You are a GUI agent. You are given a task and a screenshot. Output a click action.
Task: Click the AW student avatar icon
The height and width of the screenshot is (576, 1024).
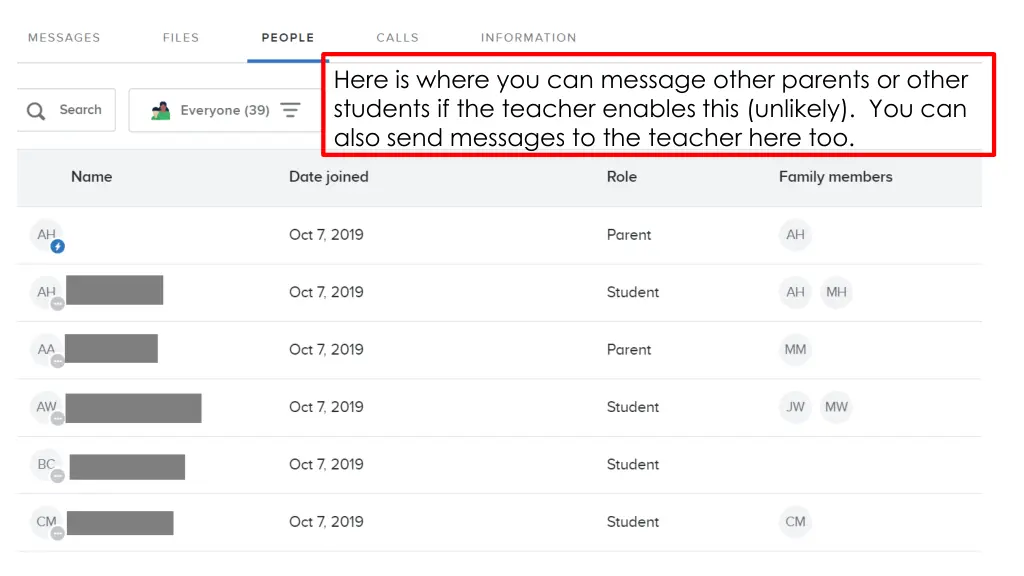[x=46, y=407]
